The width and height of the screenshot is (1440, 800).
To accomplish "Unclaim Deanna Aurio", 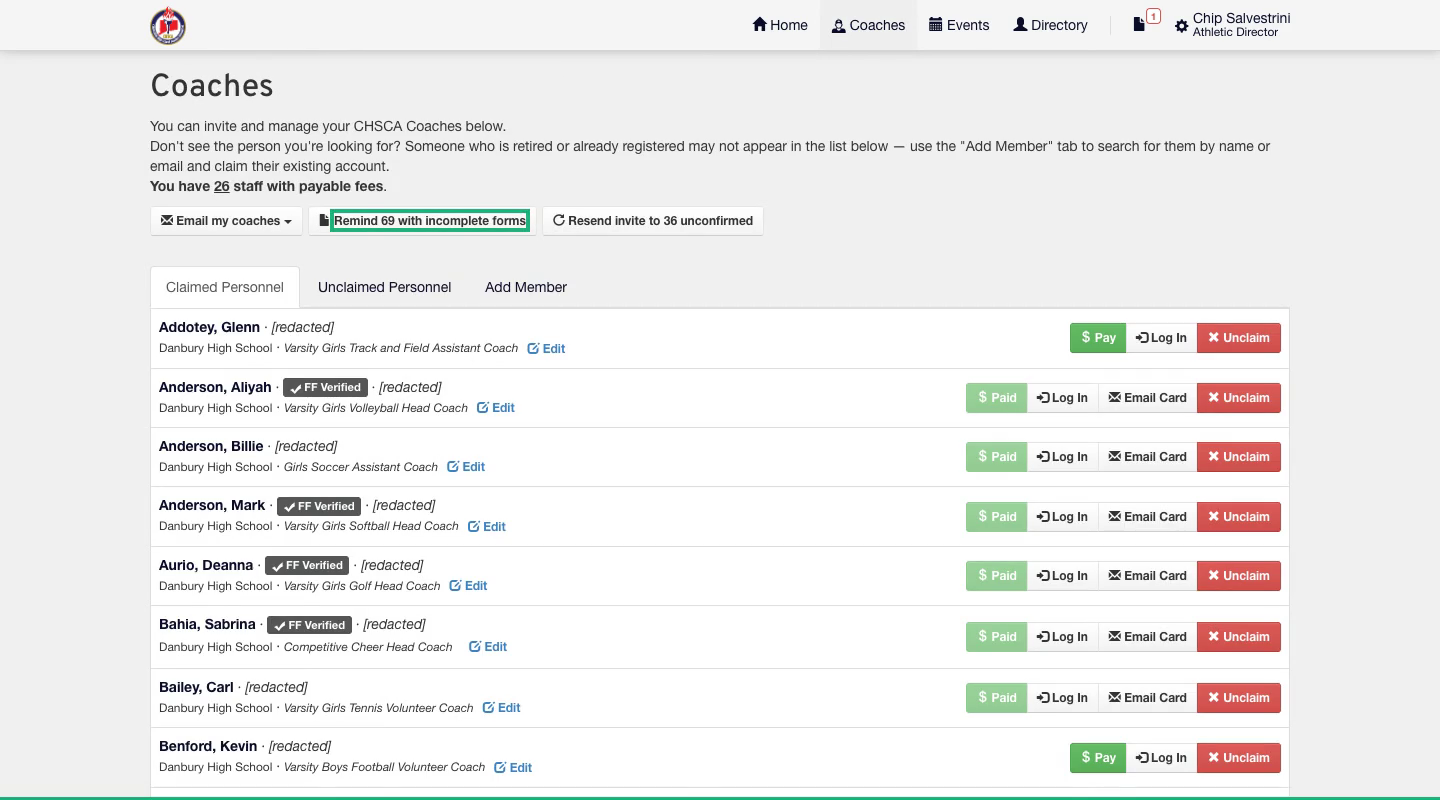I will point(1239,576).
